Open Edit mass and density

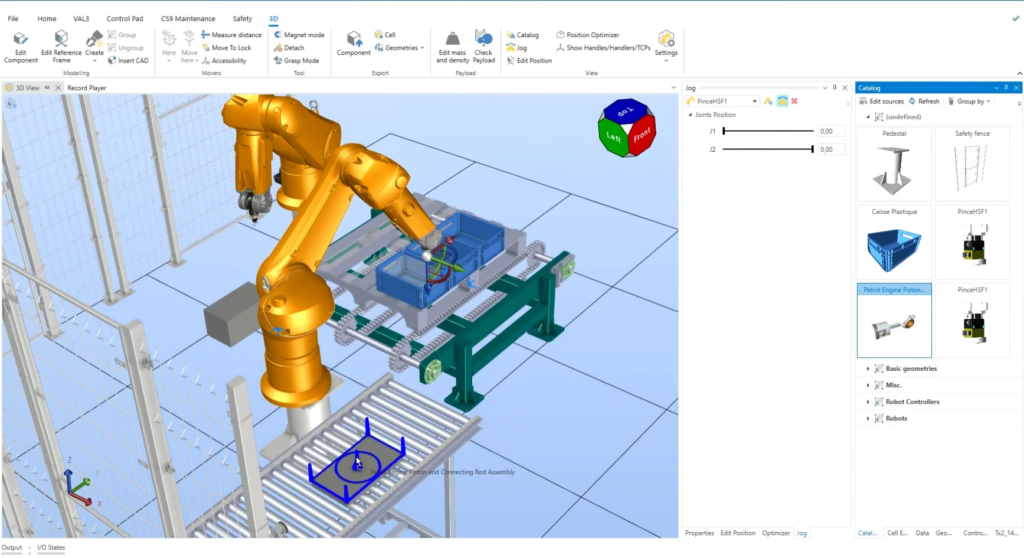point(453,40)
